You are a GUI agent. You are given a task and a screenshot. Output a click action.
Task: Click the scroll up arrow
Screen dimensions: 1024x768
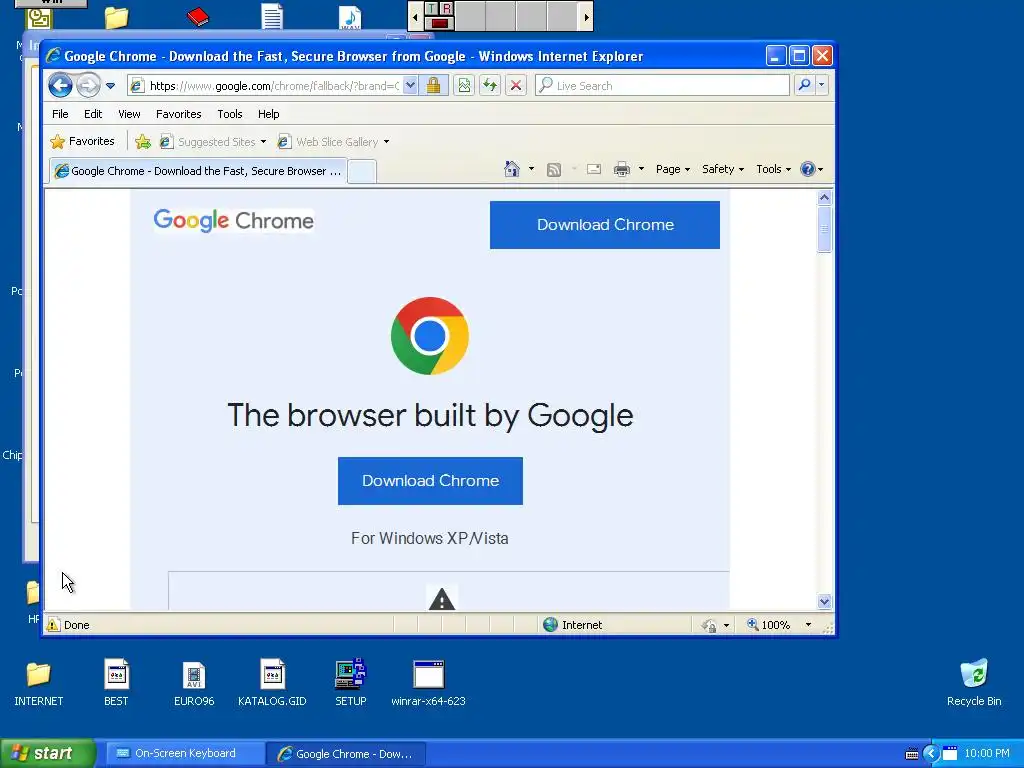point(824,197)
